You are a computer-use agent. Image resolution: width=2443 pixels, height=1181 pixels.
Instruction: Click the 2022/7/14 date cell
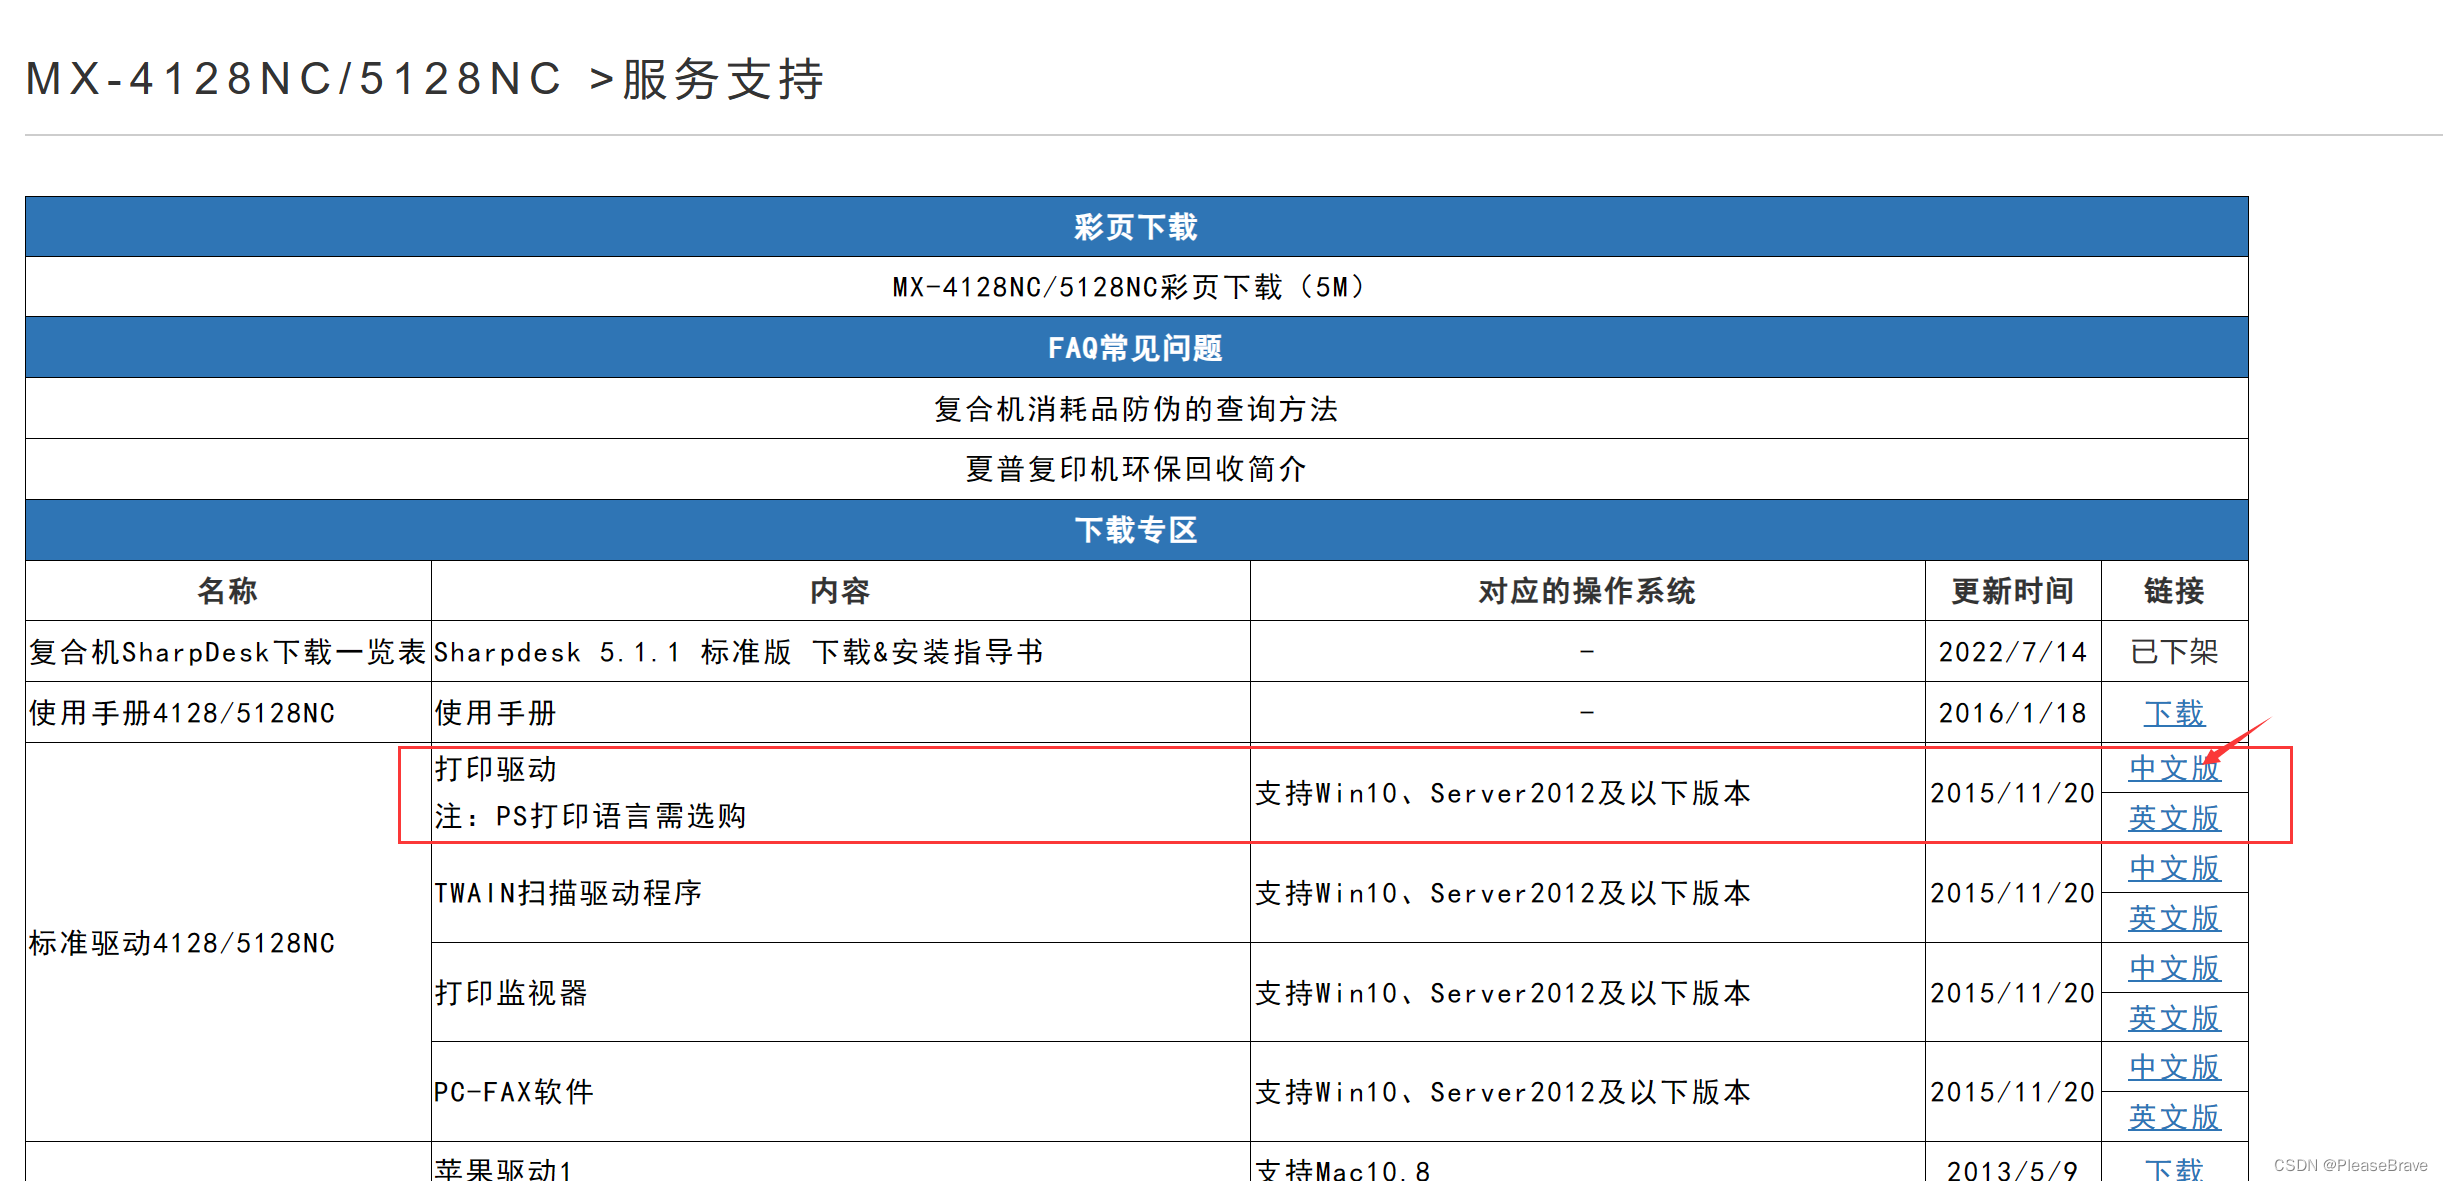click(2013, 652)
